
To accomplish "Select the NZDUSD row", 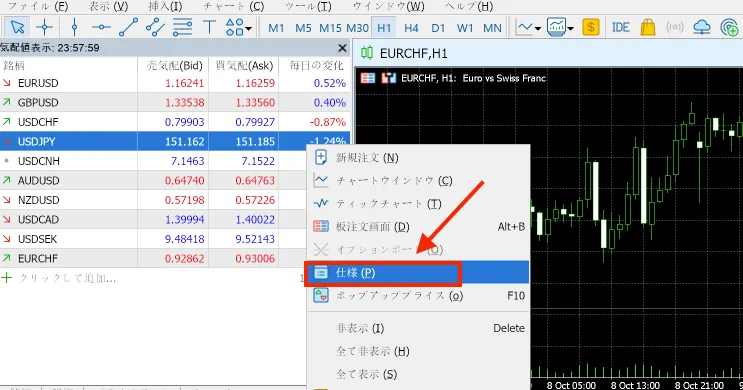I will [x=153, y=200].
